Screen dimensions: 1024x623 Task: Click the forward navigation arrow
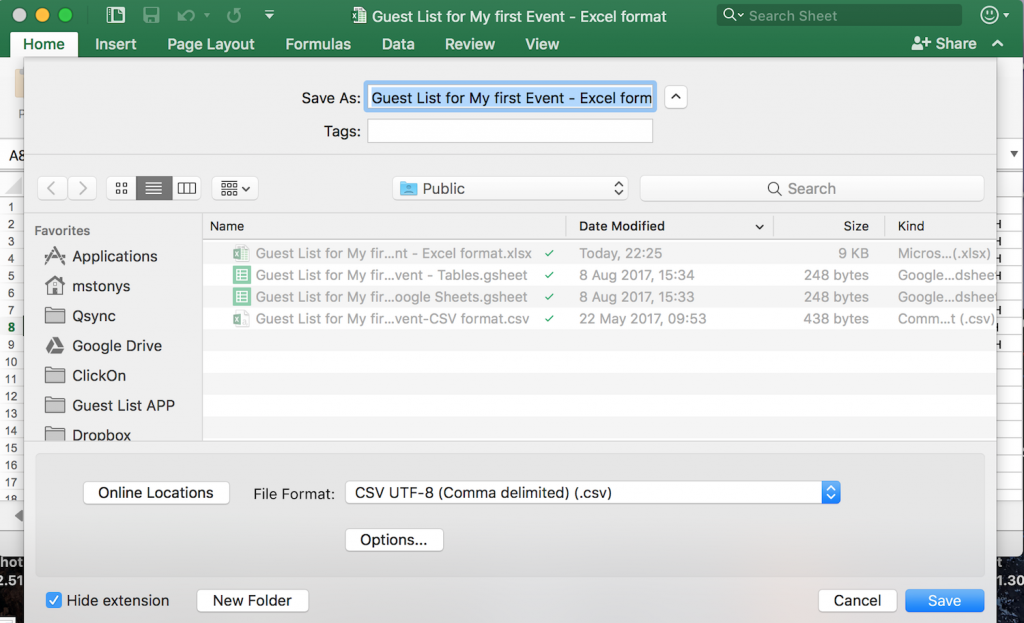82,188
